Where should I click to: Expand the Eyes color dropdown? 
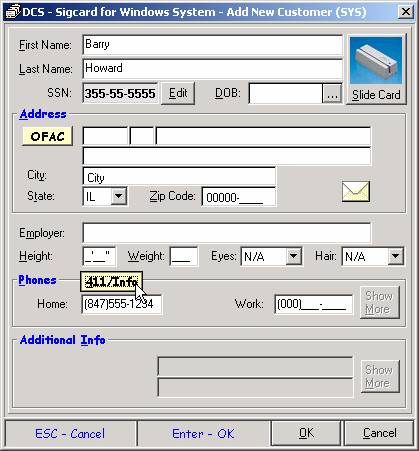294,256
